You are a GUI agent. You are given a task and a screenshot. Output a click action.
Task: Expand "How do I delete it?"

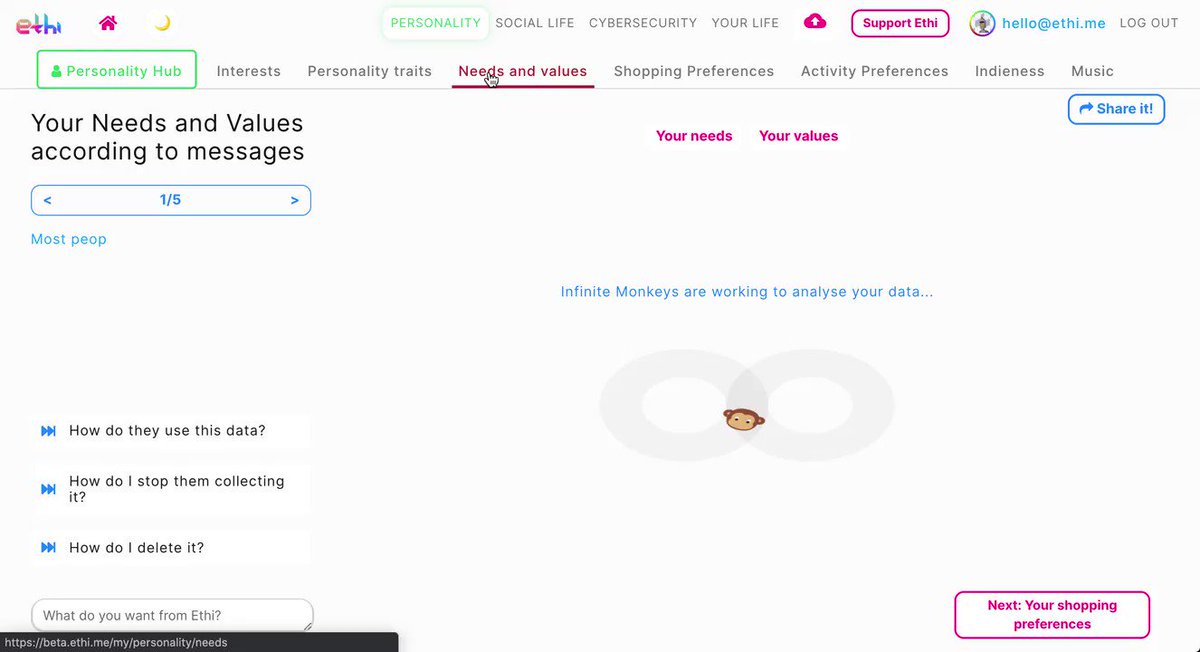point(171,548)
